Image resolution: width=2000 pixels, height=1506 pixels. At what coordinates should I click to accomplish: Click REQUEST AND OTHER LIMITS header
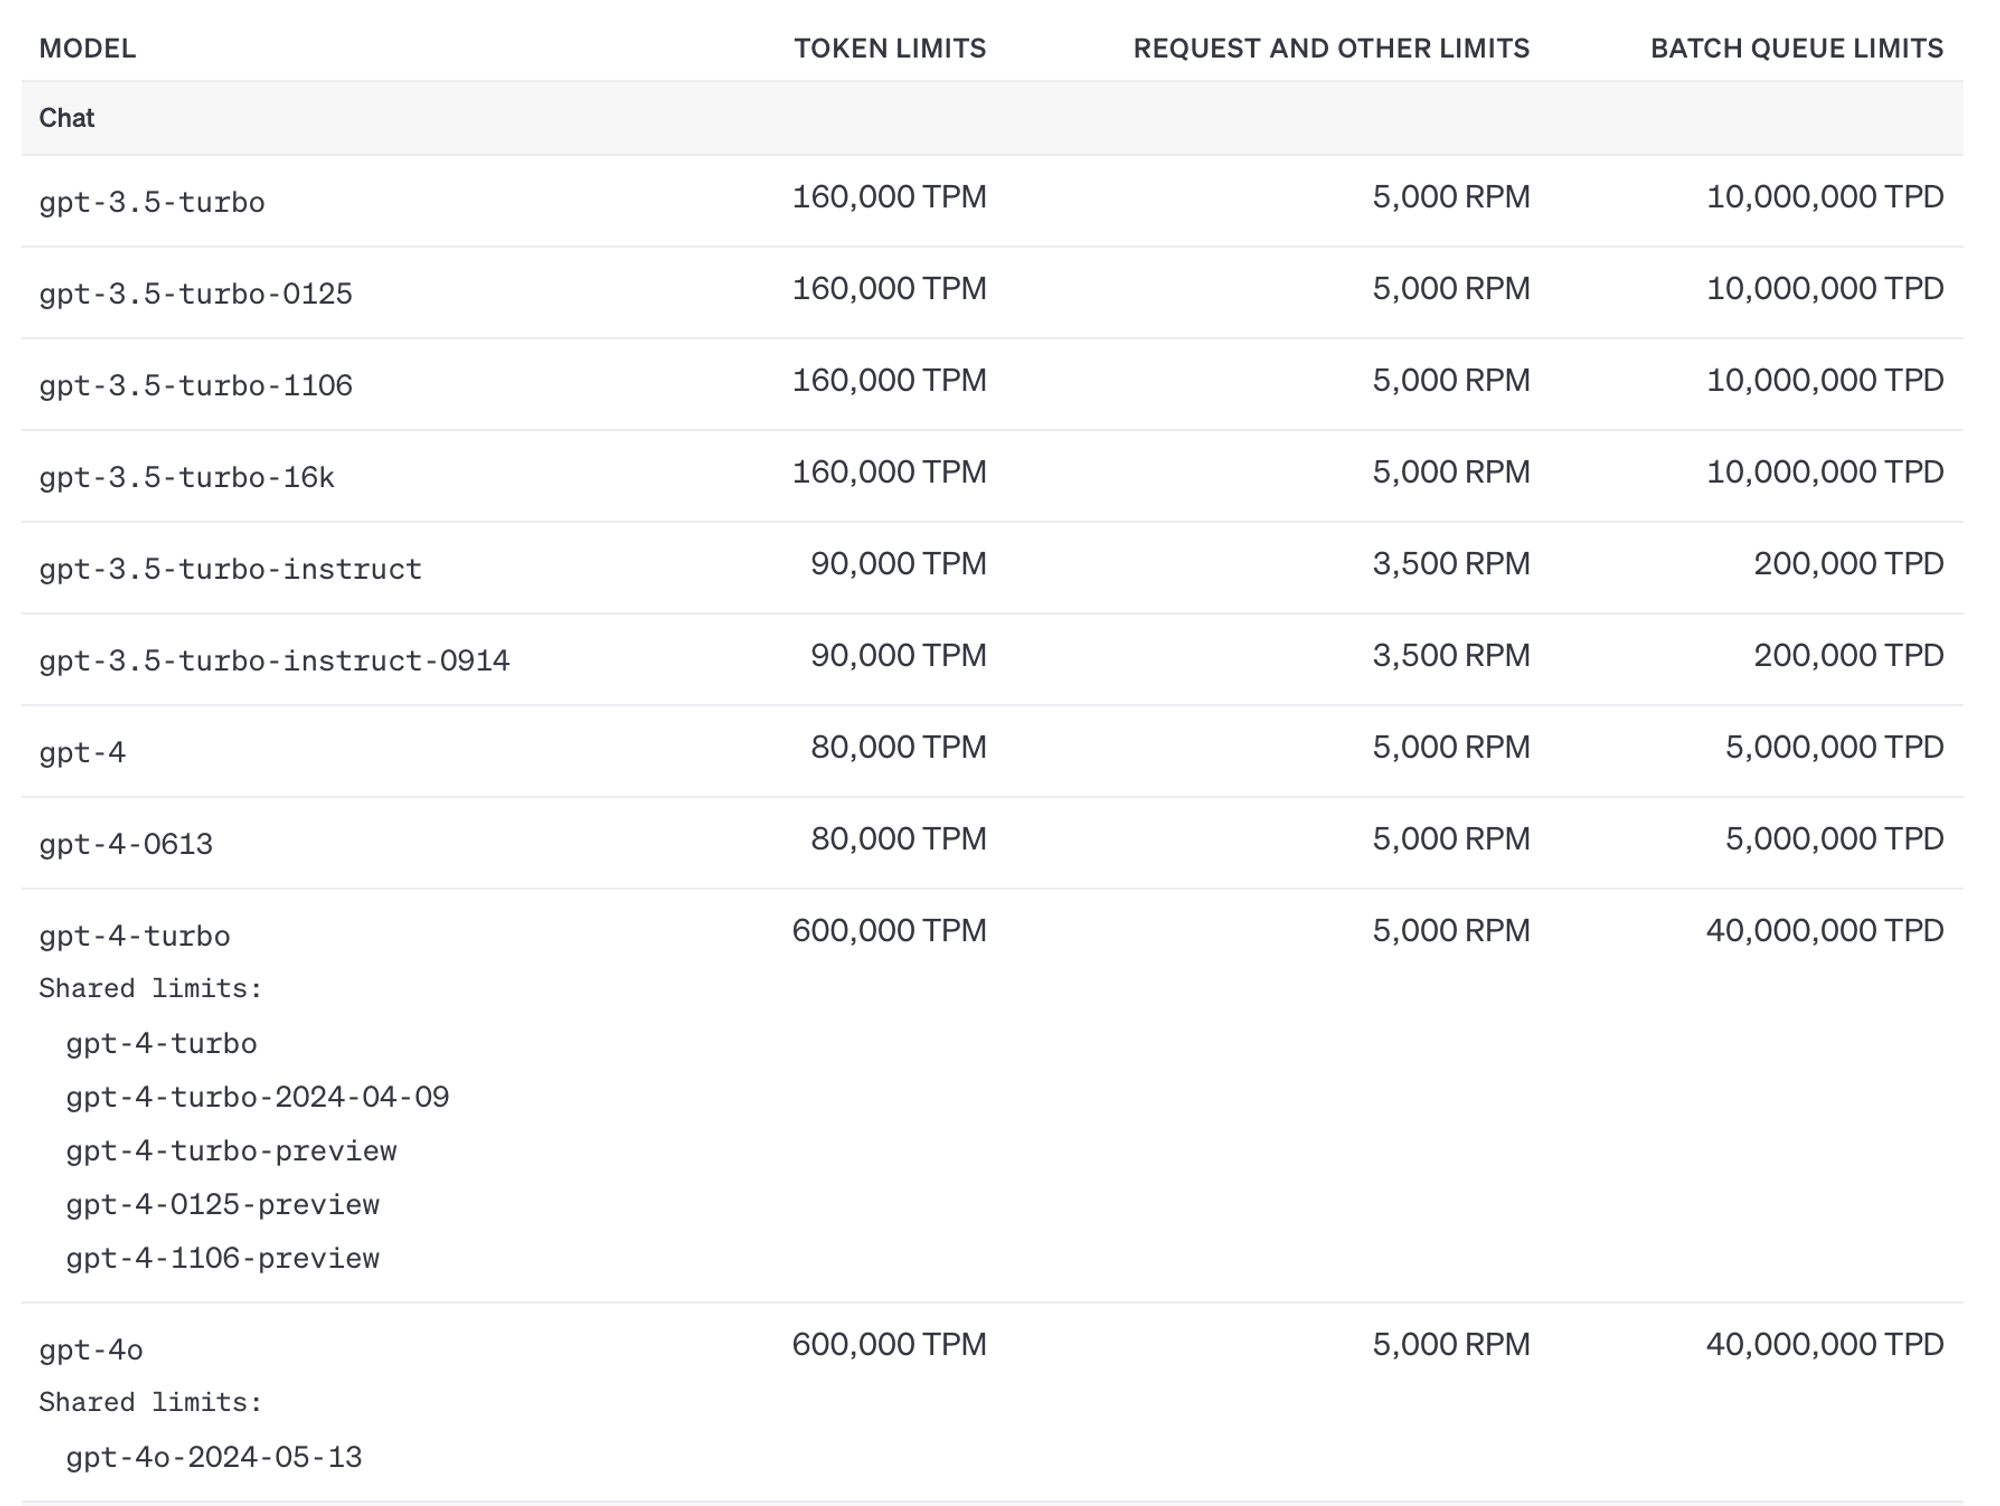pos(1330,48)
